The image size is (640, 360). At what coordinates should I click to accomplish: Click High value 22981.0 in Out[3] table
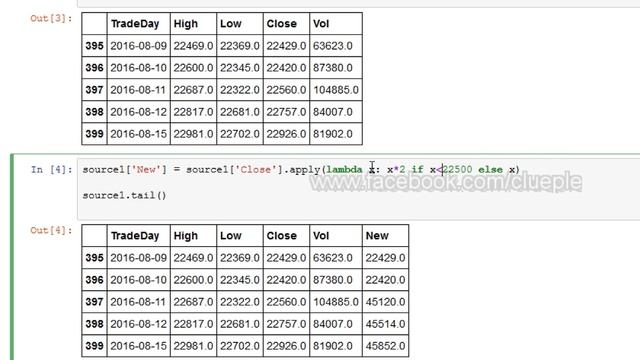[x=193, y=134]
